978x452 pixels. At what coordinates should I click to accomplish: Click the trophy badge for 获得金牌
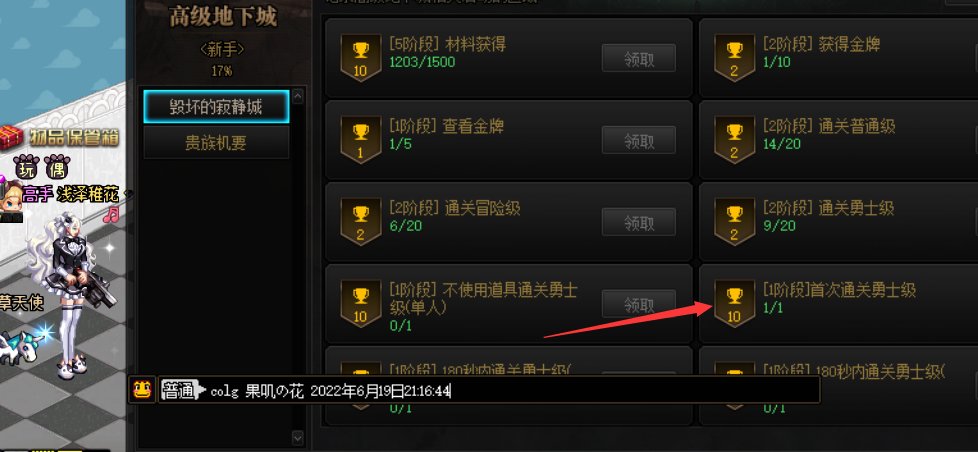[x=734, y=57]
